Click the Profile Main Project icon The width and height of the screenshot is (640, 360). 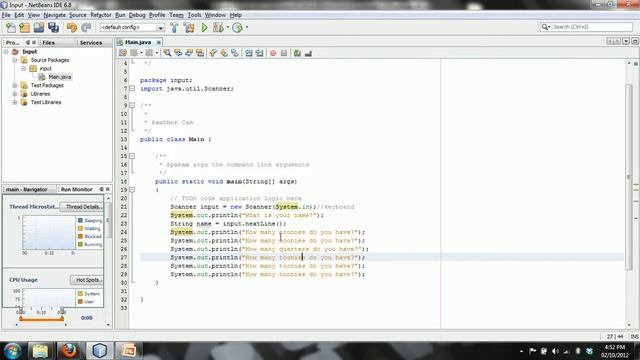coord(237,27)
